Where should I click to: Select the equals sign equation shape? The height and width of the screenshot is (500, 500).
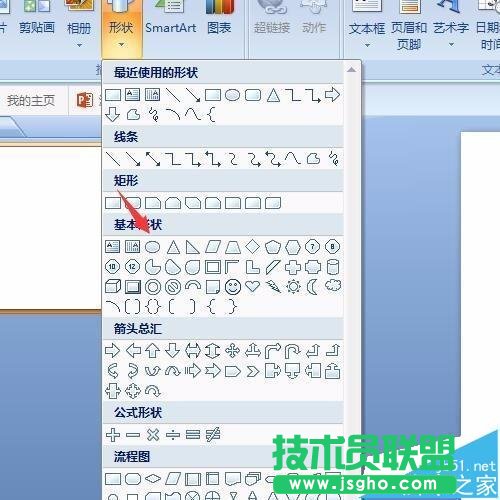tap(193, 435)
